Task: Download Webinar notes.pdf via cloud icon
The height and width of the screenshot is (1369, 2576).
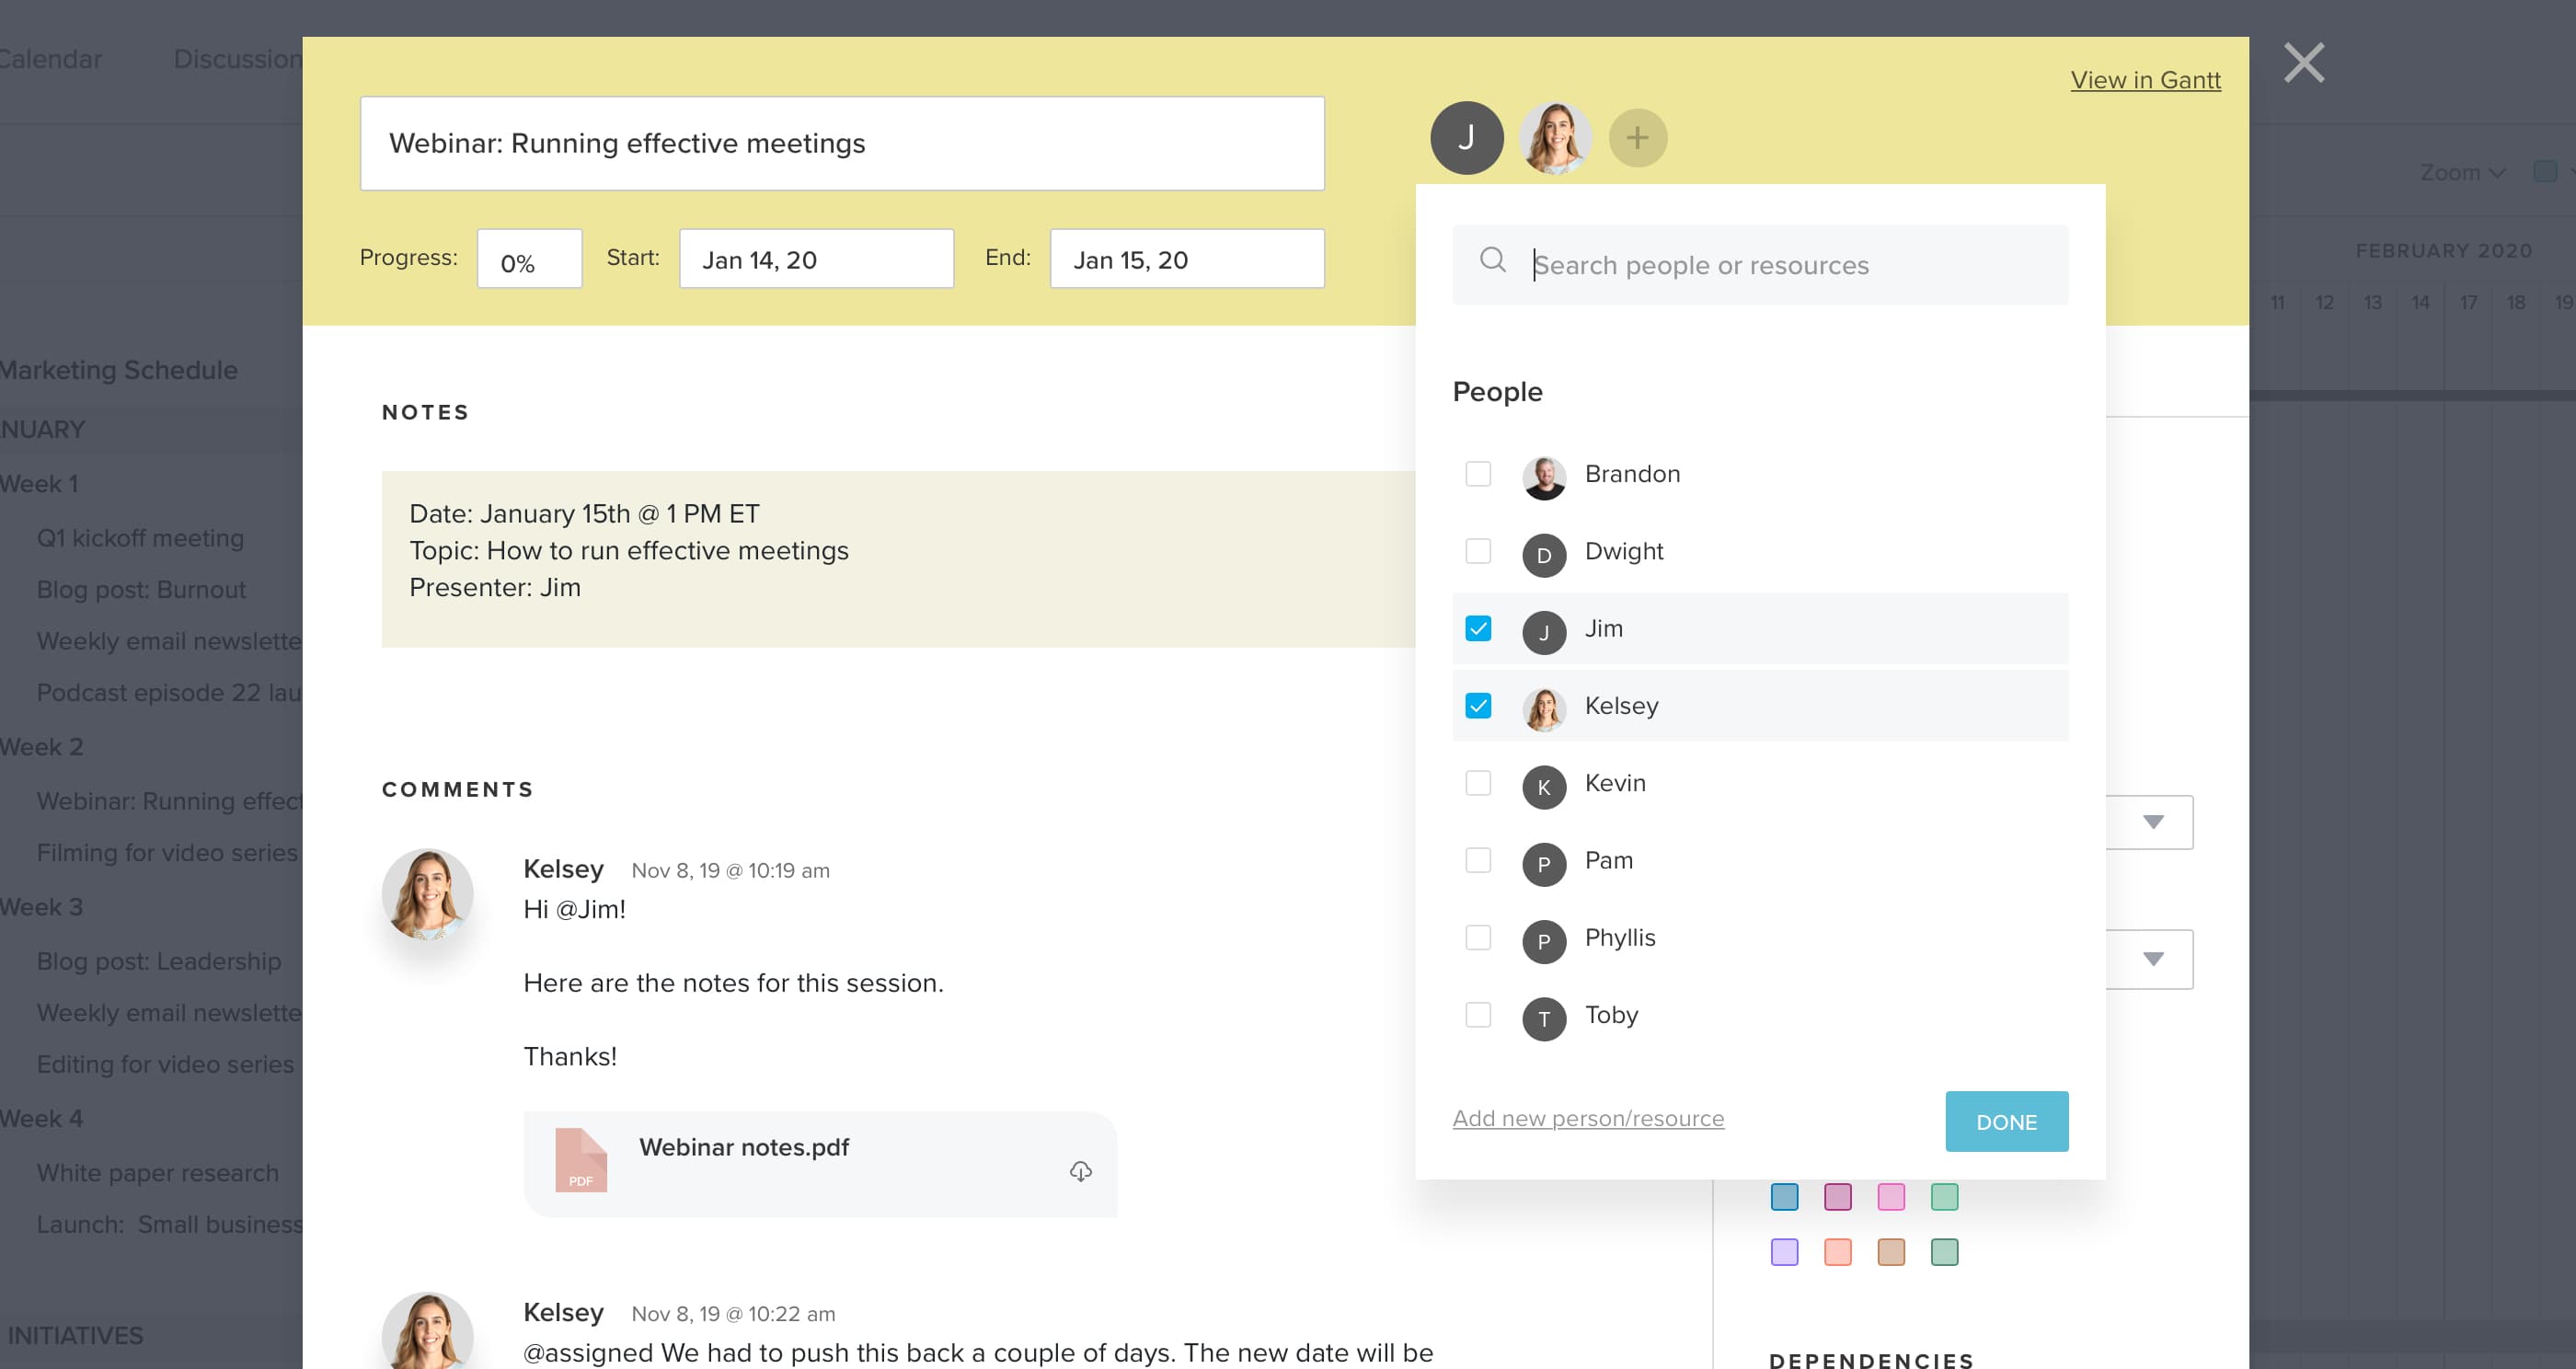Action: pos(1080,1171)
